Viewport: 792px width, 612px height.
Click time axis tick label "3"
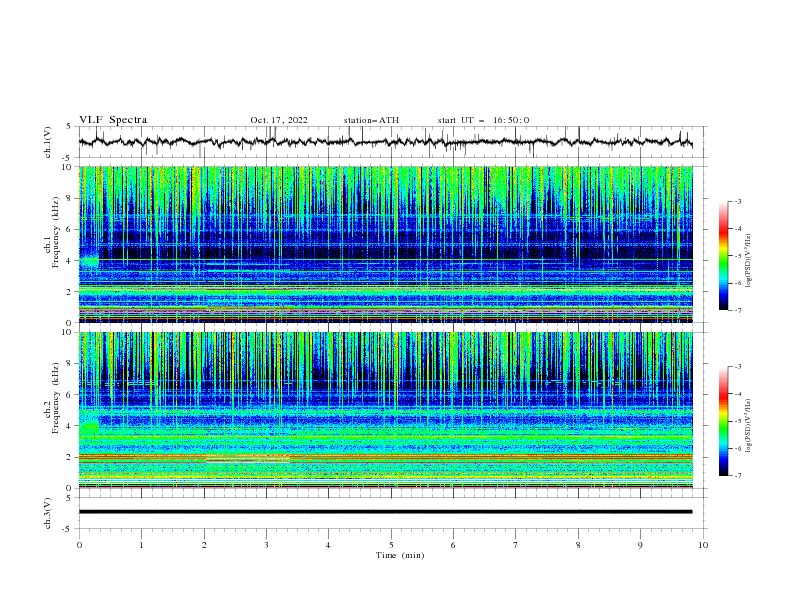(x=266, y=545)
